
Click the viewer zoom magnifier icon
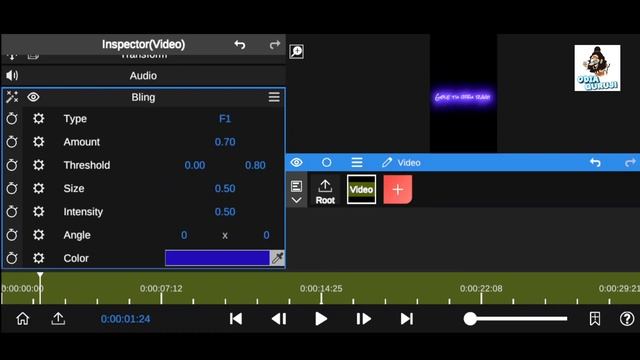(x=296, y=51)
